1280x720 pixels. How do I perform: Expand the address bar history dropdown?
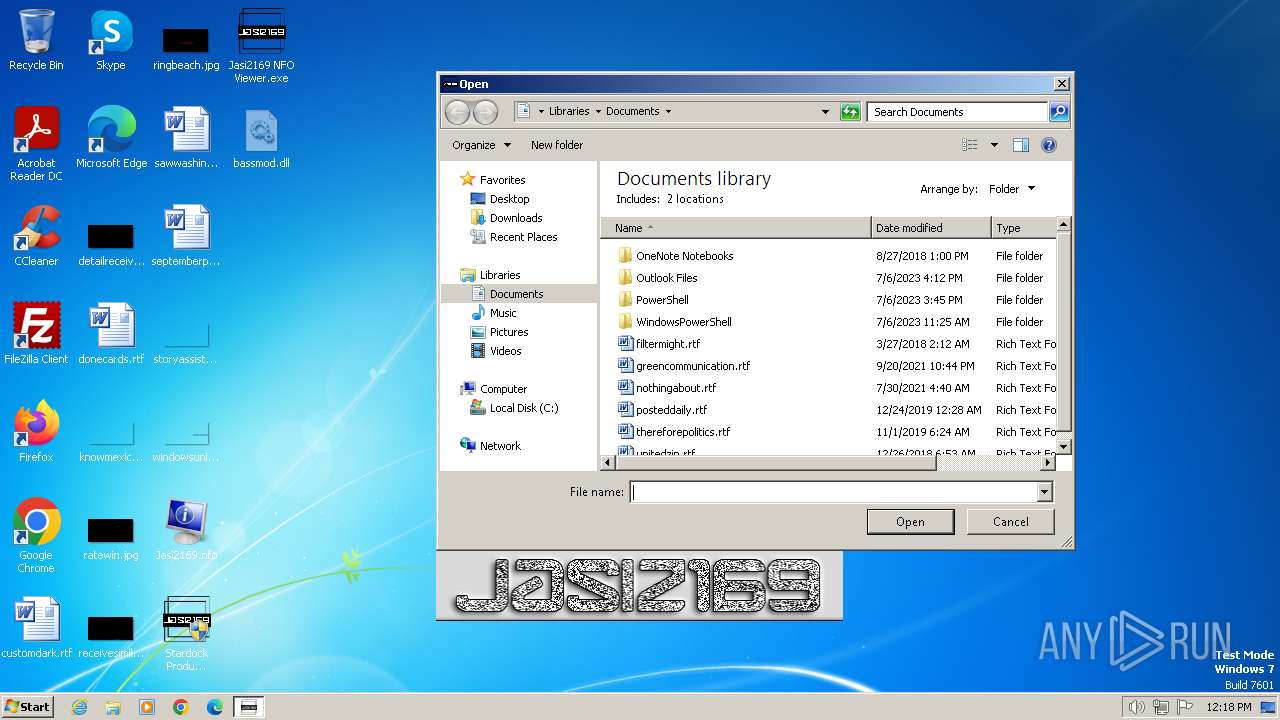pyautogui.click(x=825, y=112)
